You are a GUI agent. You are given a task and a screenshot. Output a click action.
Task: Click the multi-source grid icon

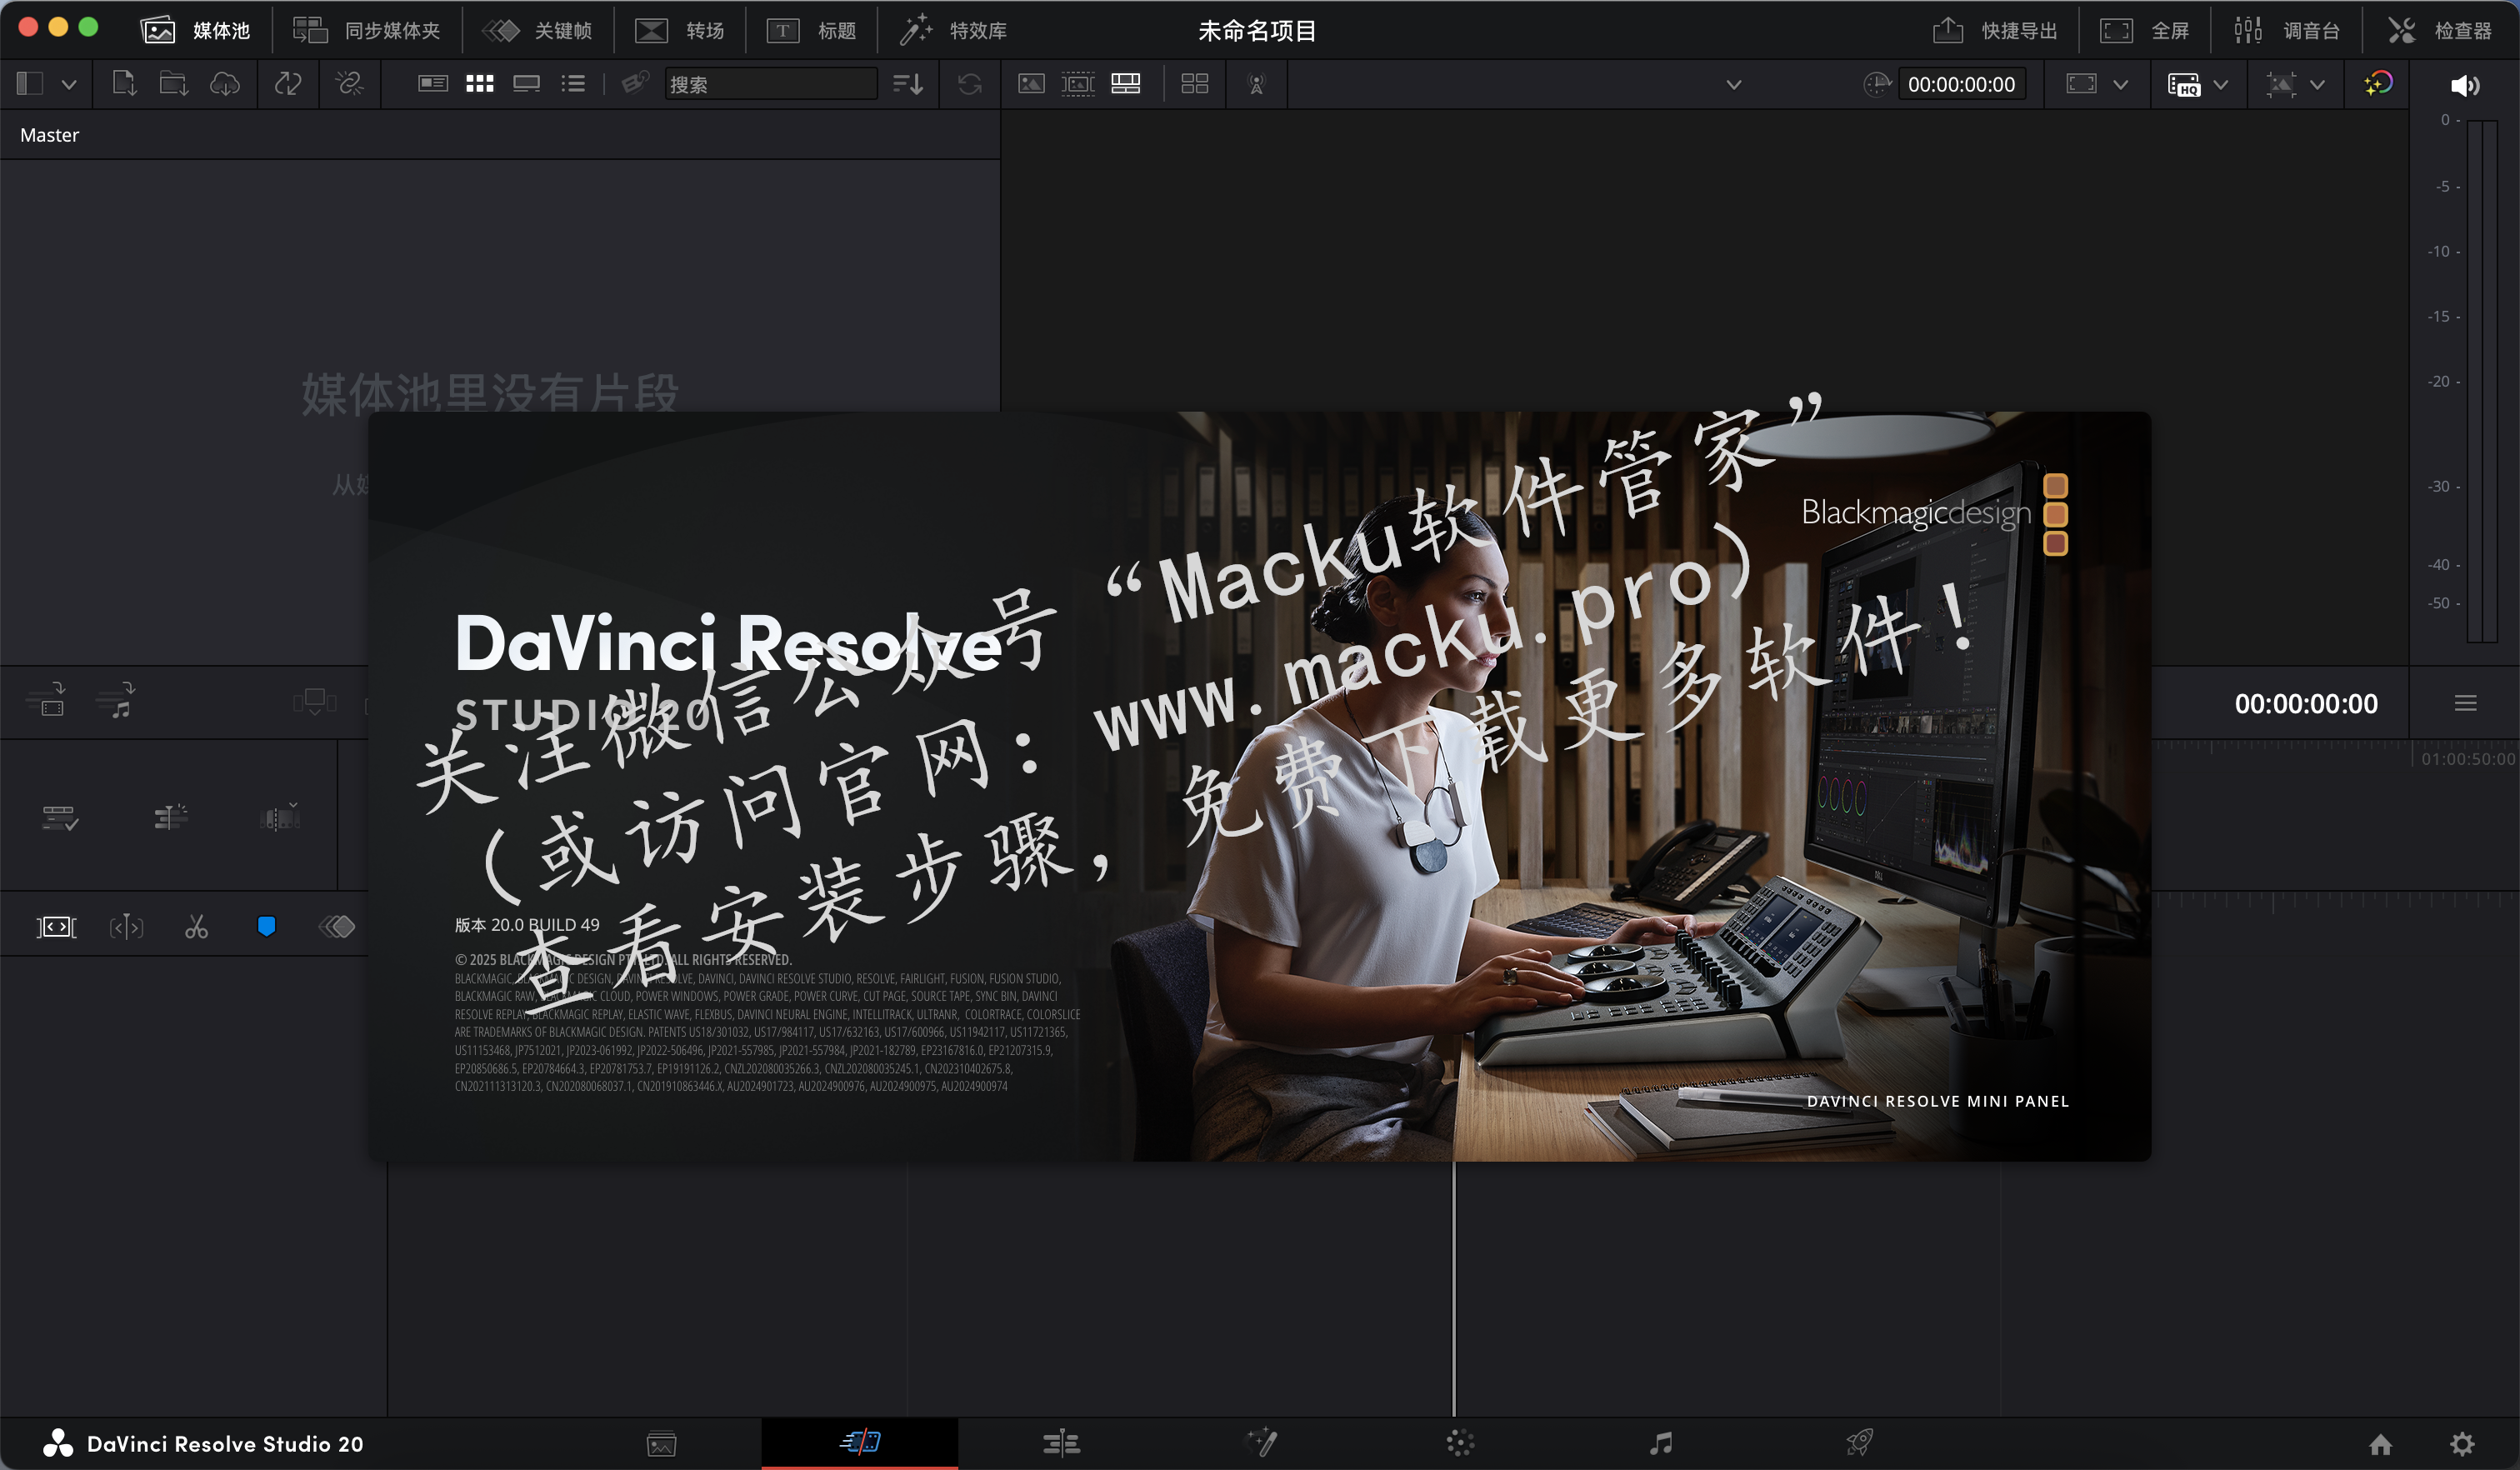click(1195, 84)
